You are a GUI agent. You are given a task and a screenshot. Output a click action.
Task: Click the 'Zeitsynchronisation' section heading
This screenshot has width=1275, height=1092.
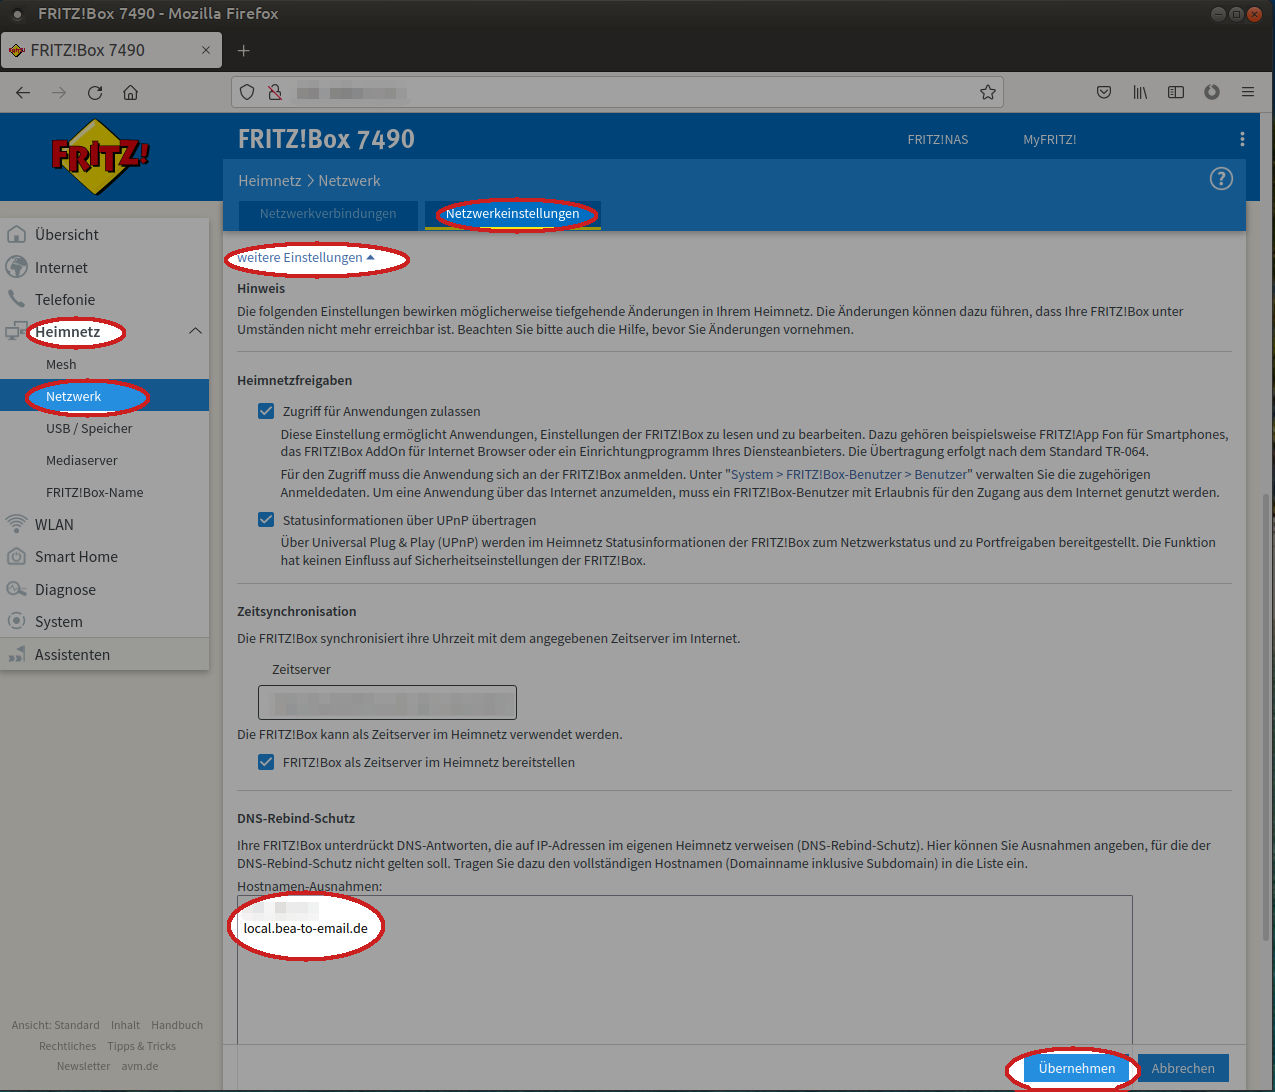point(297,611)
